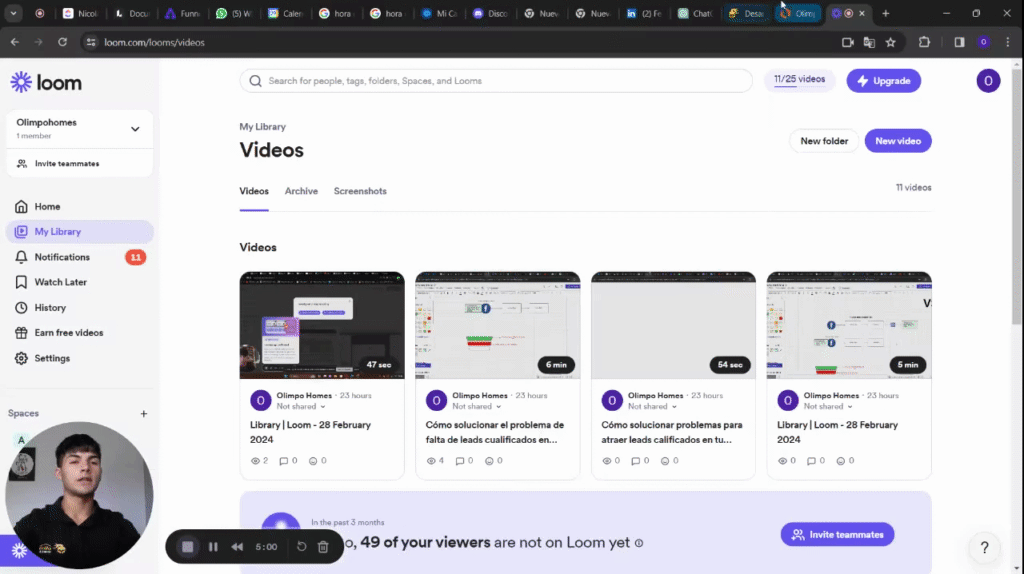This screenshot has width=1024, height=574.
Task: Open the 6 min video thumbnail
Action: (x=498, y=325)
